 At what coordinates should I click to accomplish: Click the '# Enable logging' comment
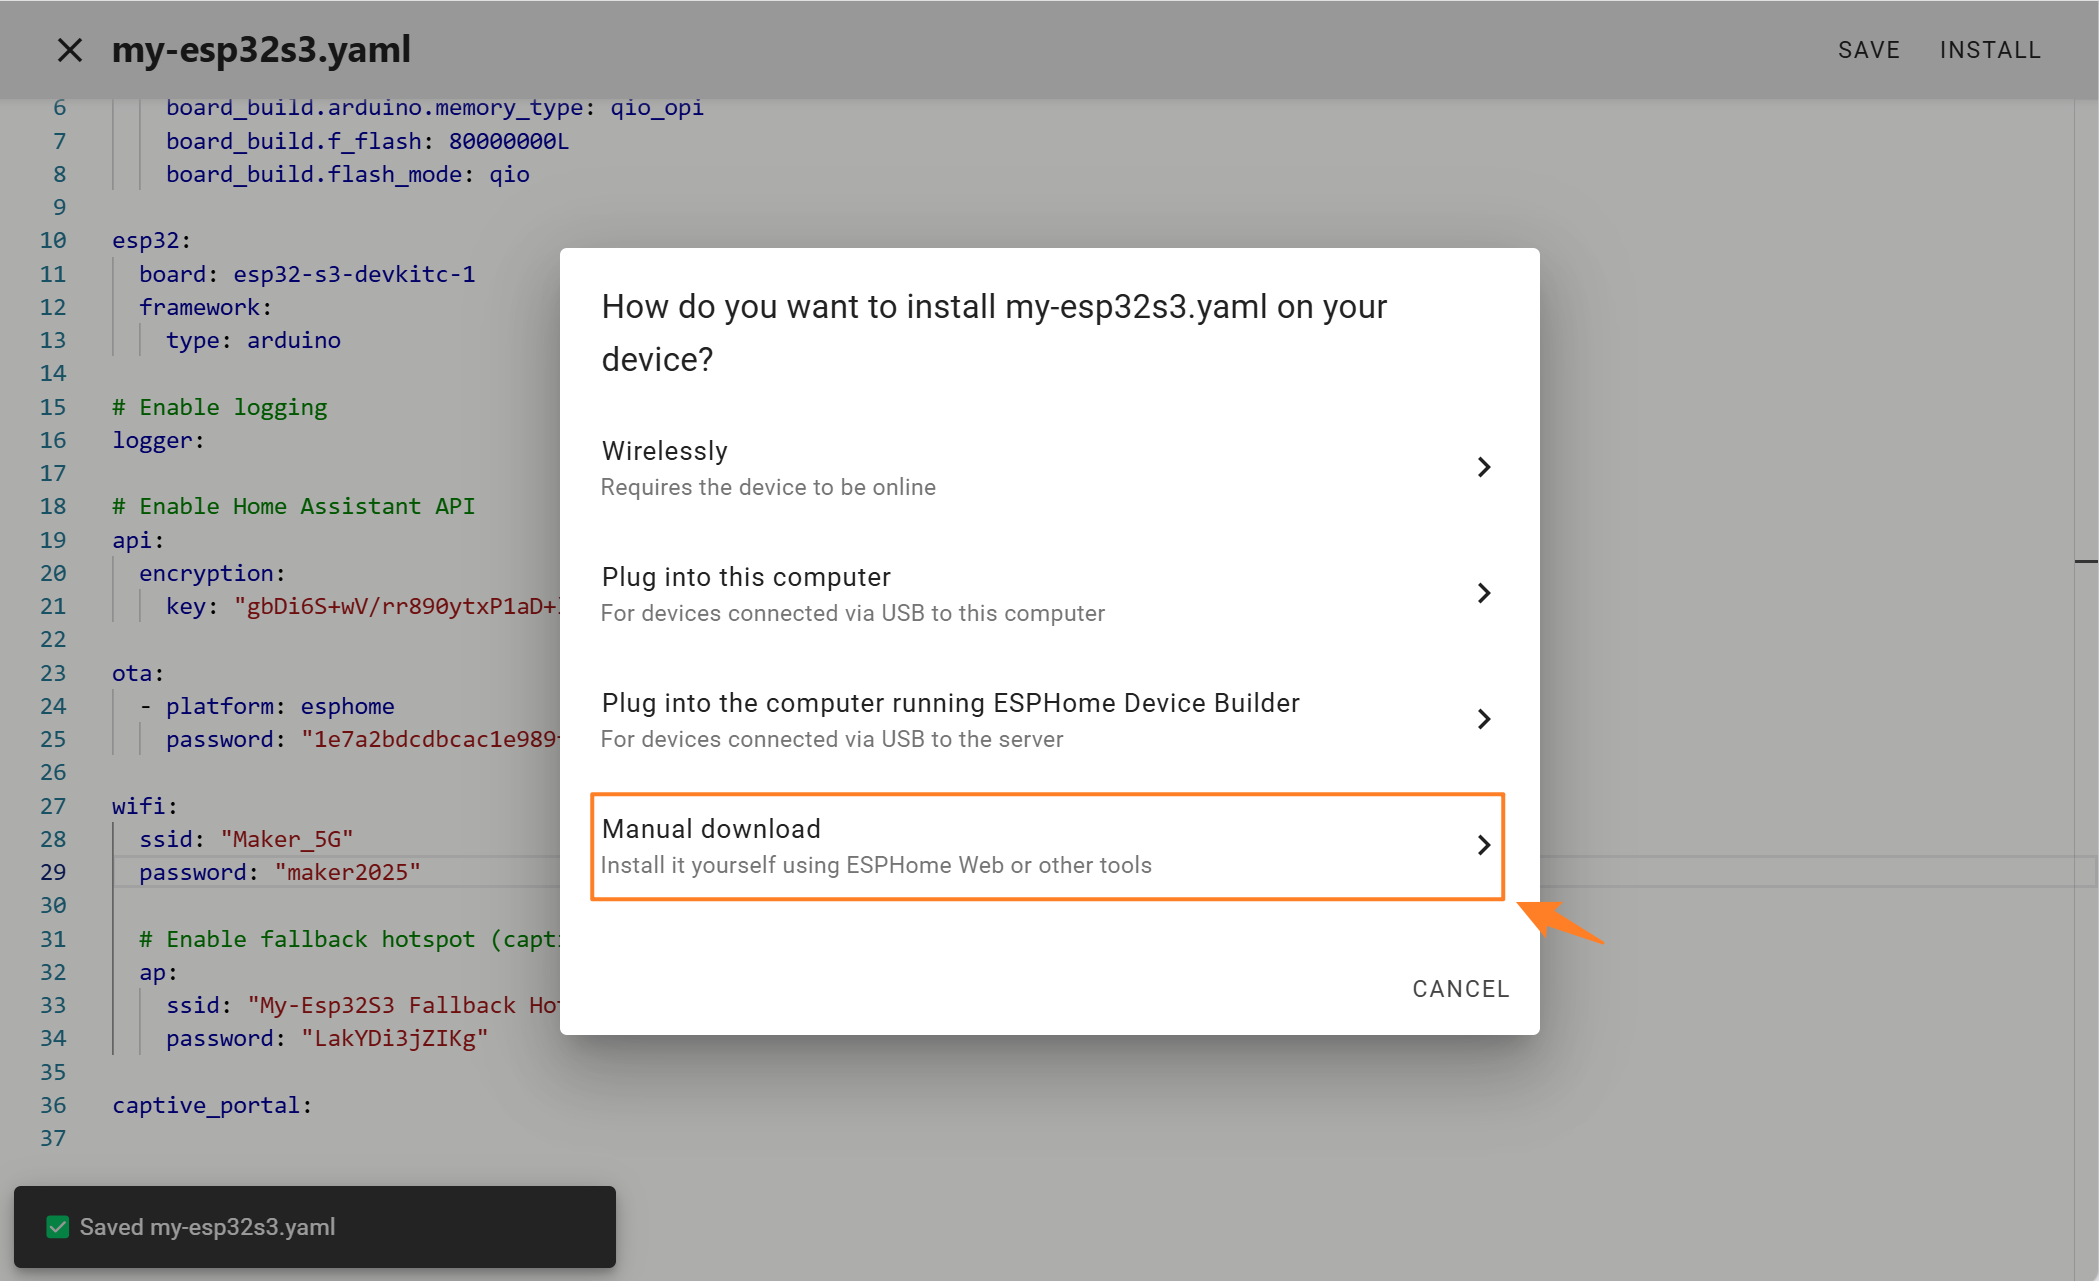tap(219, 407)
